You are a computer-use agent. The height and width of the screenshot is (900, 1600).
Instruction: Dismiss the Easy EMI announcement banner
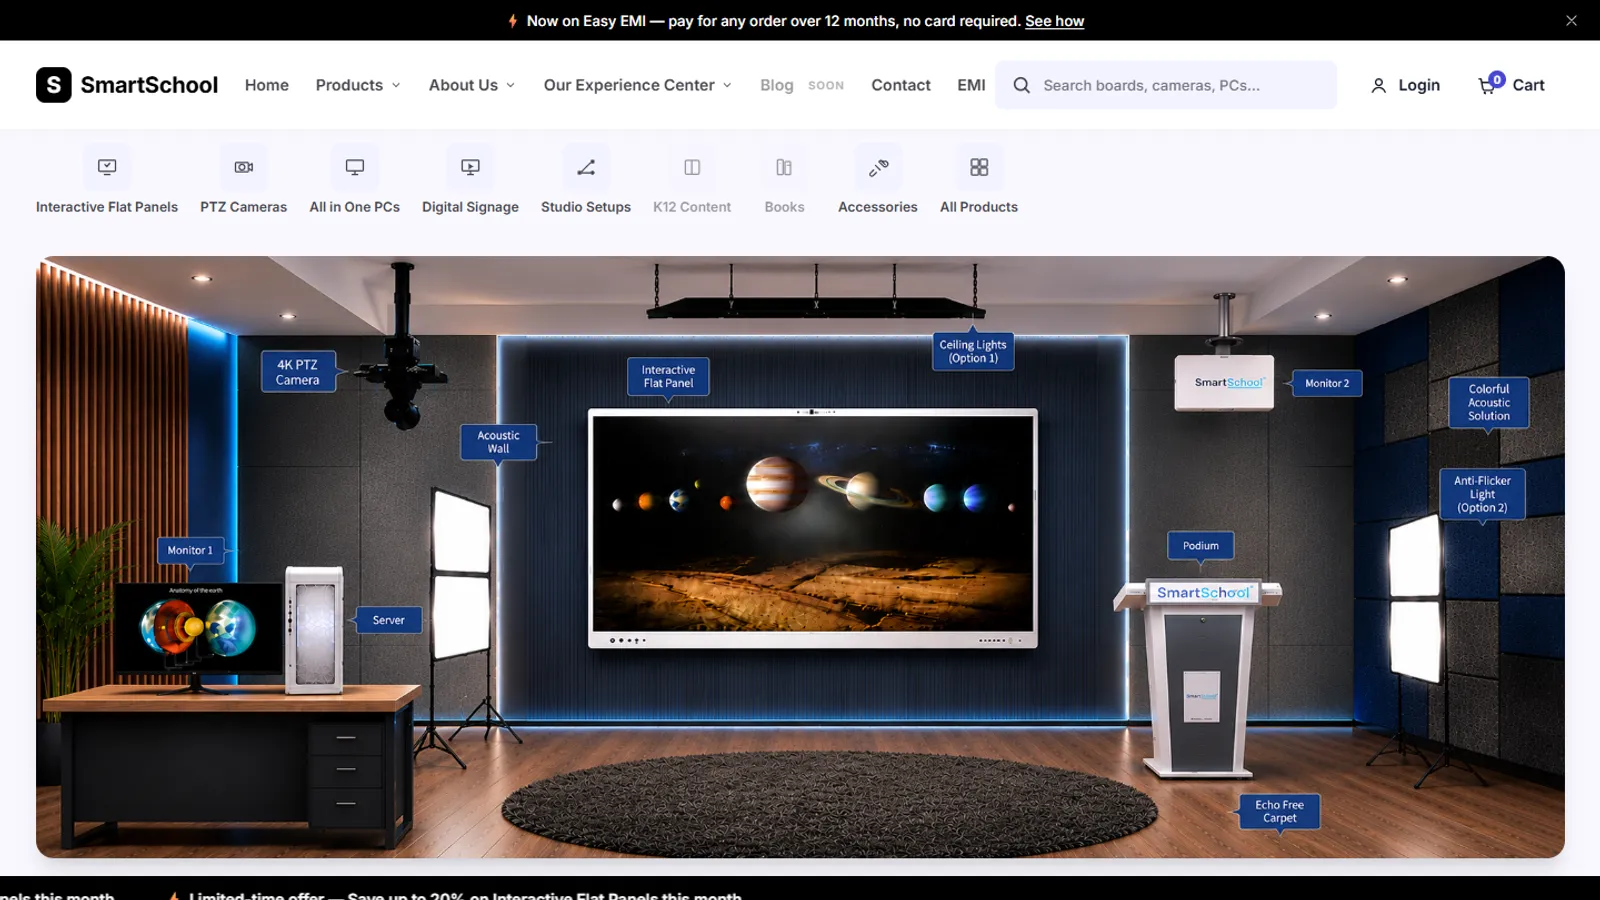[x=1571, y=20]
